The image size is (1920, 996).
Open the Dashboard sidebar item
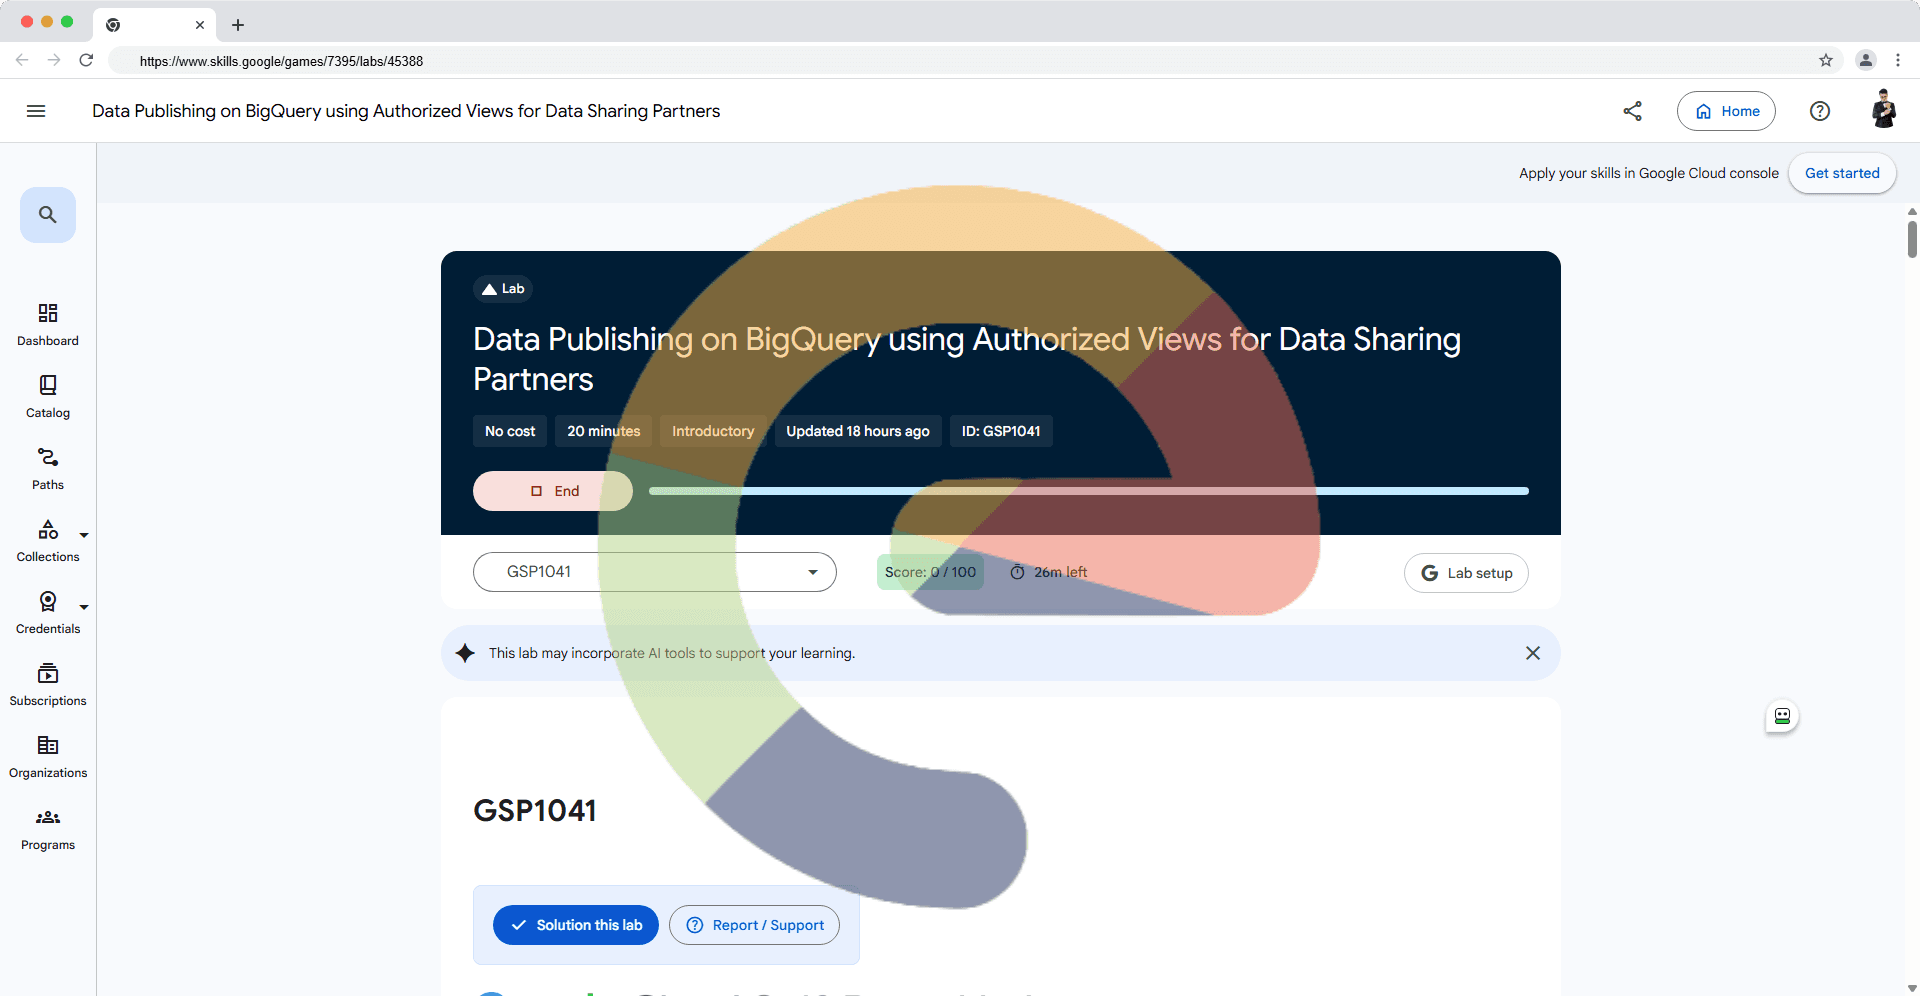point(48,325)
